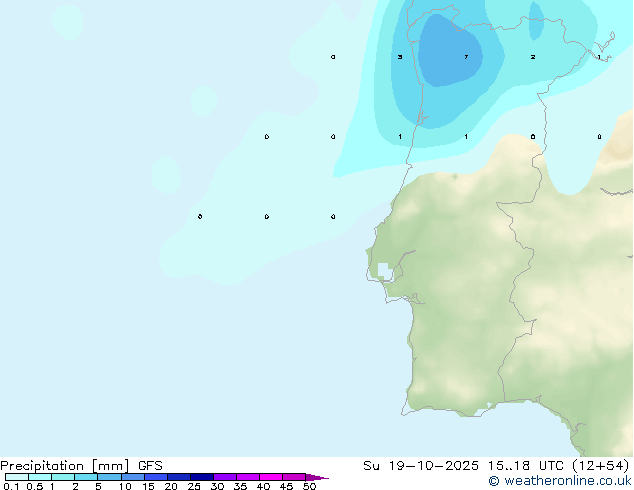Select the 2–5 mm legend color swatch

86,477
